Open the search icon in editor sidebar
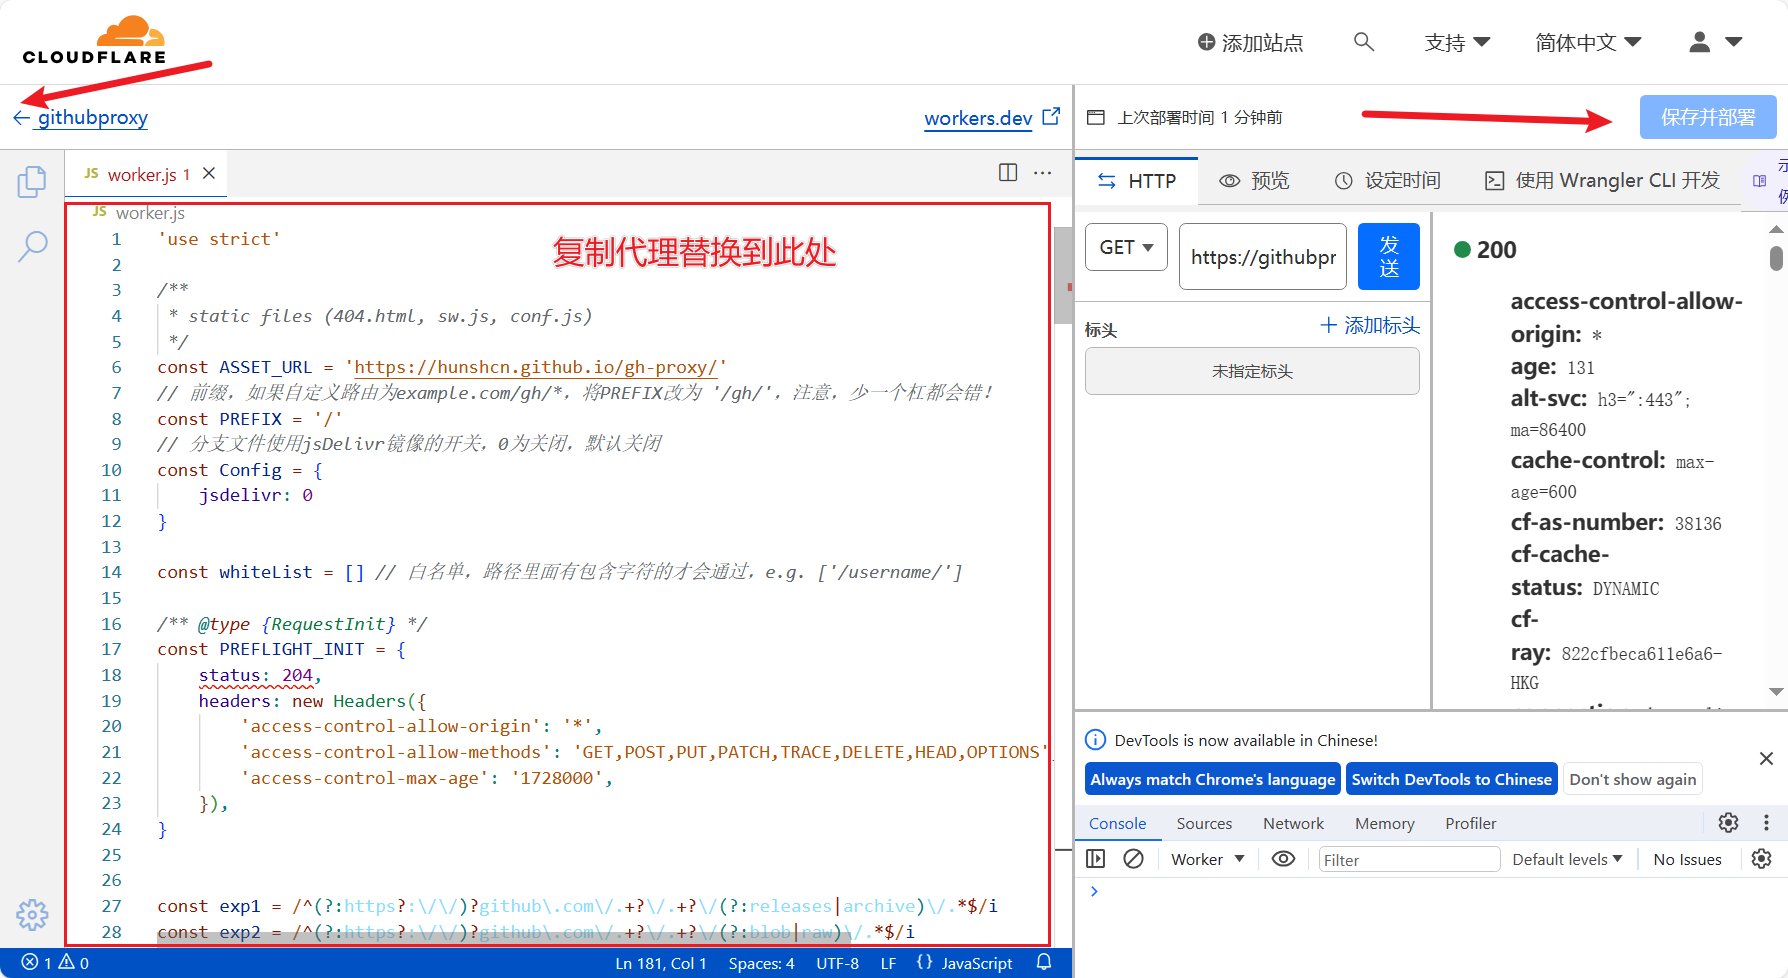The height and width of the screenshot is (978, 1788). pos(32,246)
